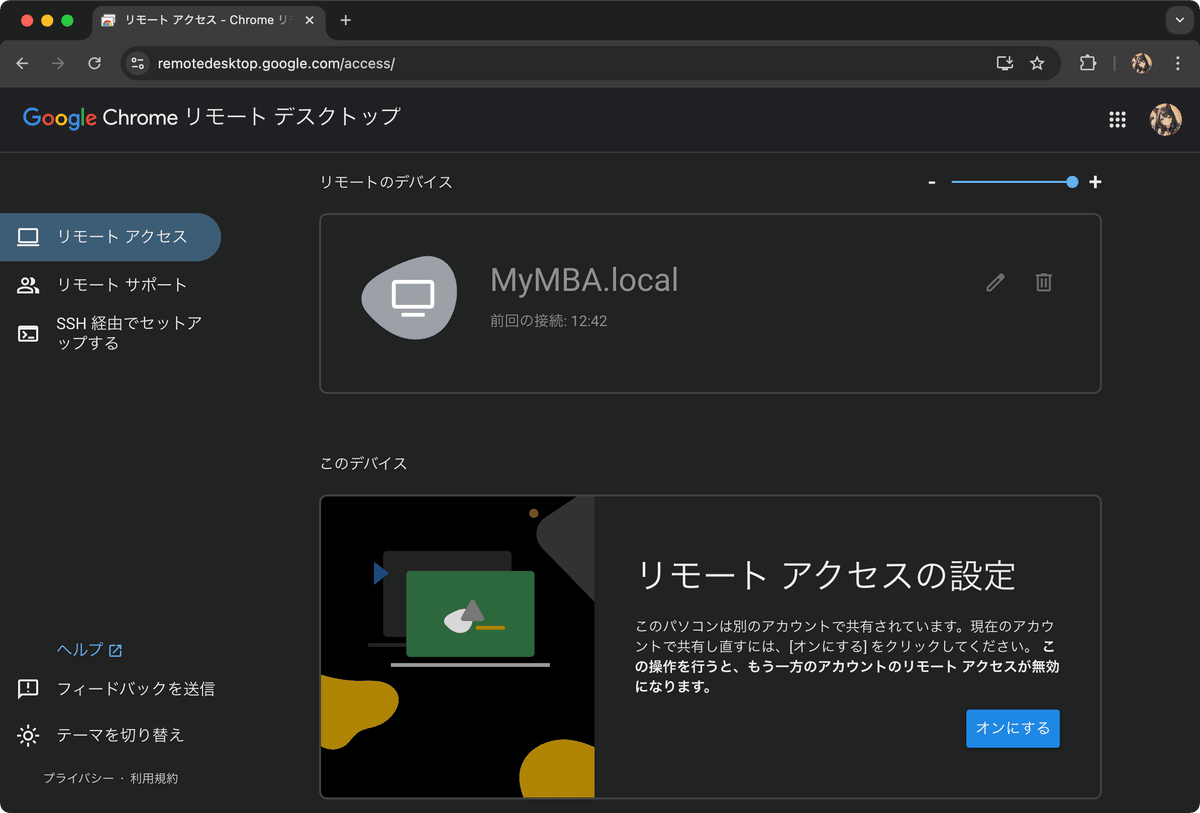Reload the page with refresh icon
This screenshot has height=813, width=1200.
[94, 63]
